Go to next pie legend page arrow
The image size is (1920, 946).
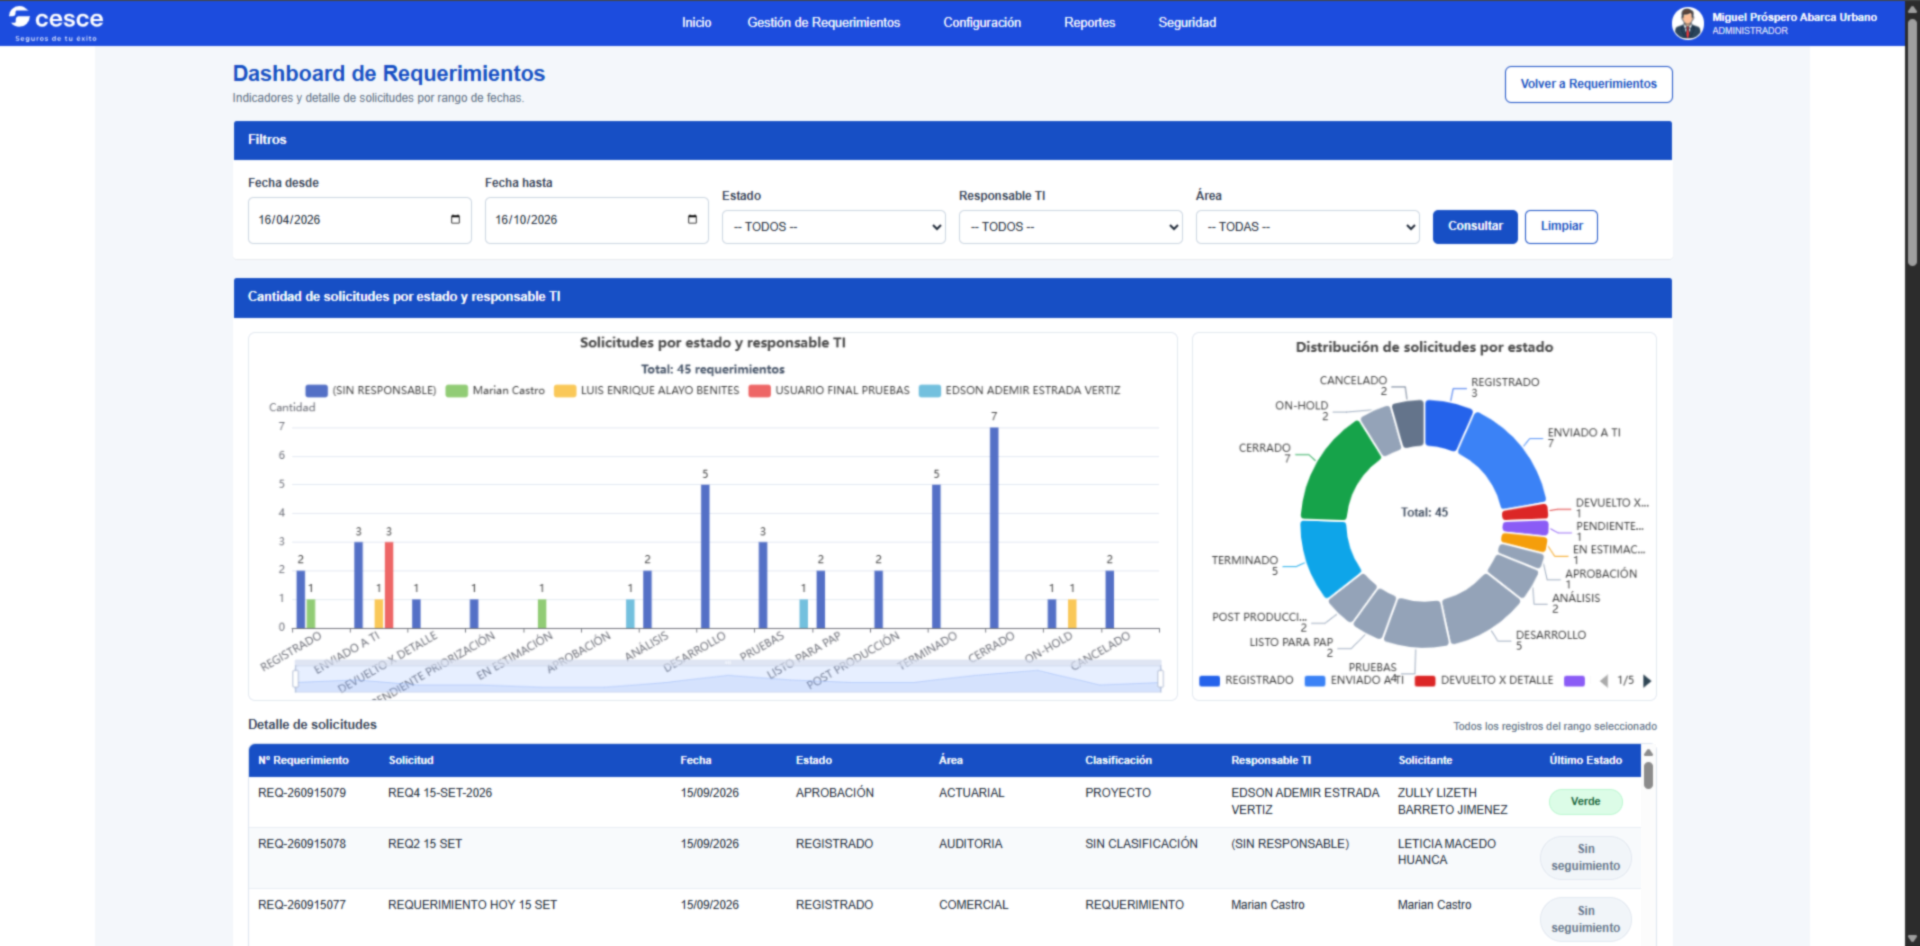1647,681
